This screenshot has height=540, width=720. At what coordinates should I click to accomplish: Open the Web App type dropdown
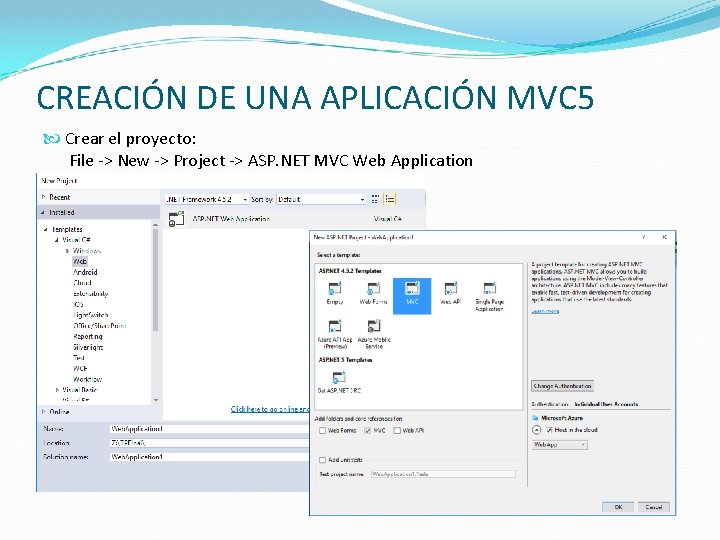(559, 444)
